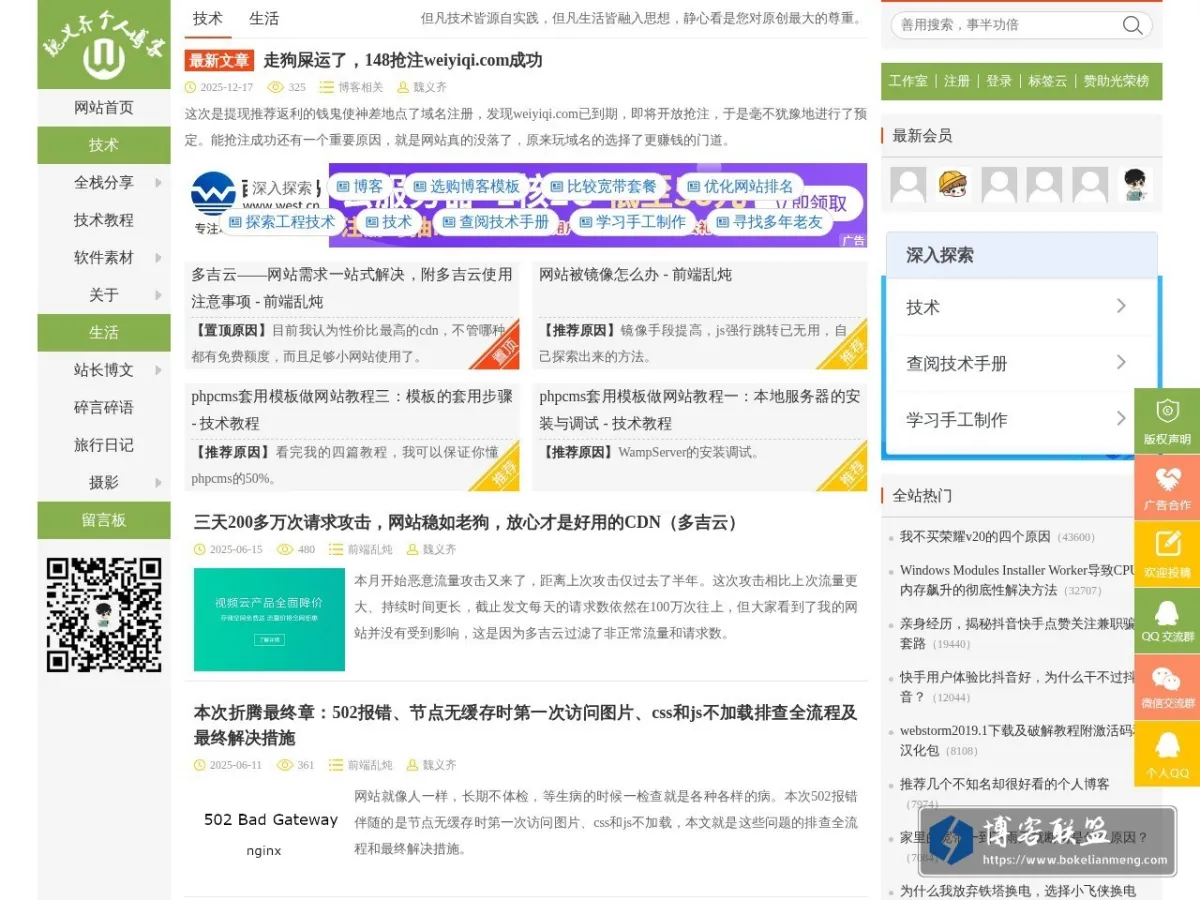The width and height of the screenshot is (1200, 900).
Task: Open hot post webstorm2019.1下载及破解教程
Action: point(1018,740)
